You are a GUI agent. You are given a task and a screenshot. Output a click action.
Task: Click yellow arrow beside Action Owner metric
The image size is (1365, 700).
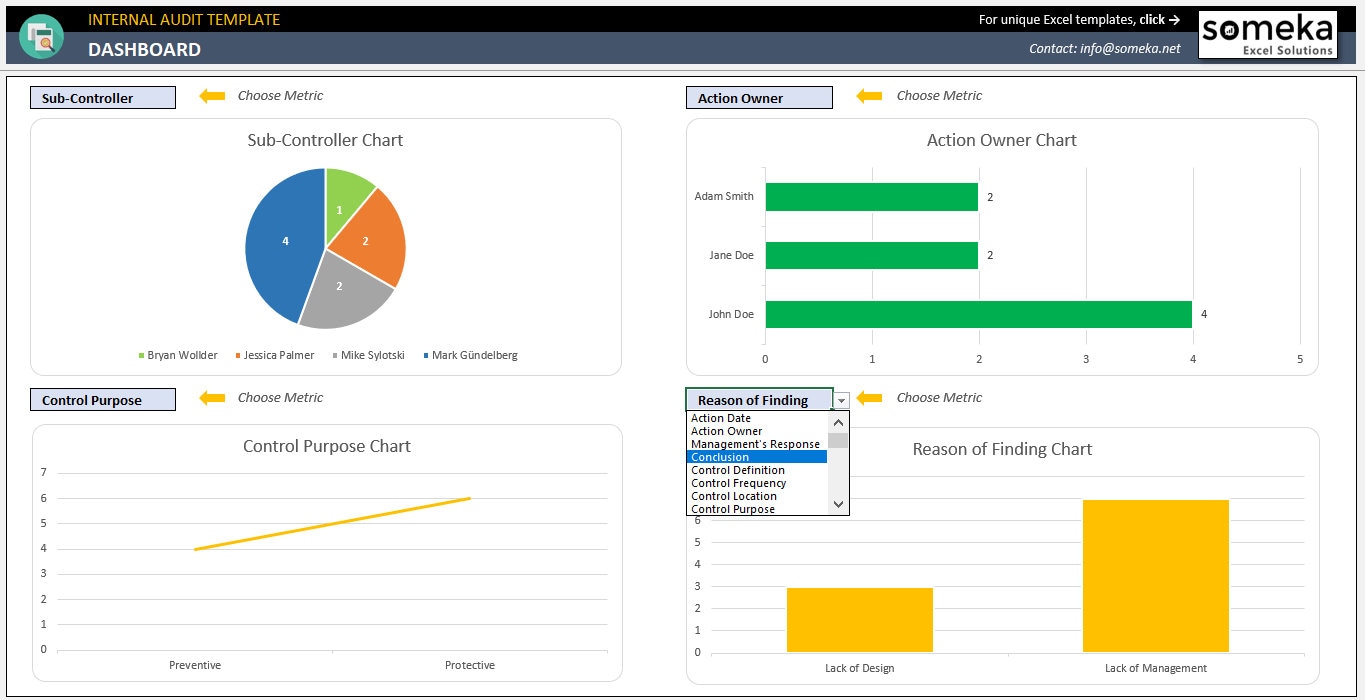coord(869,96)
